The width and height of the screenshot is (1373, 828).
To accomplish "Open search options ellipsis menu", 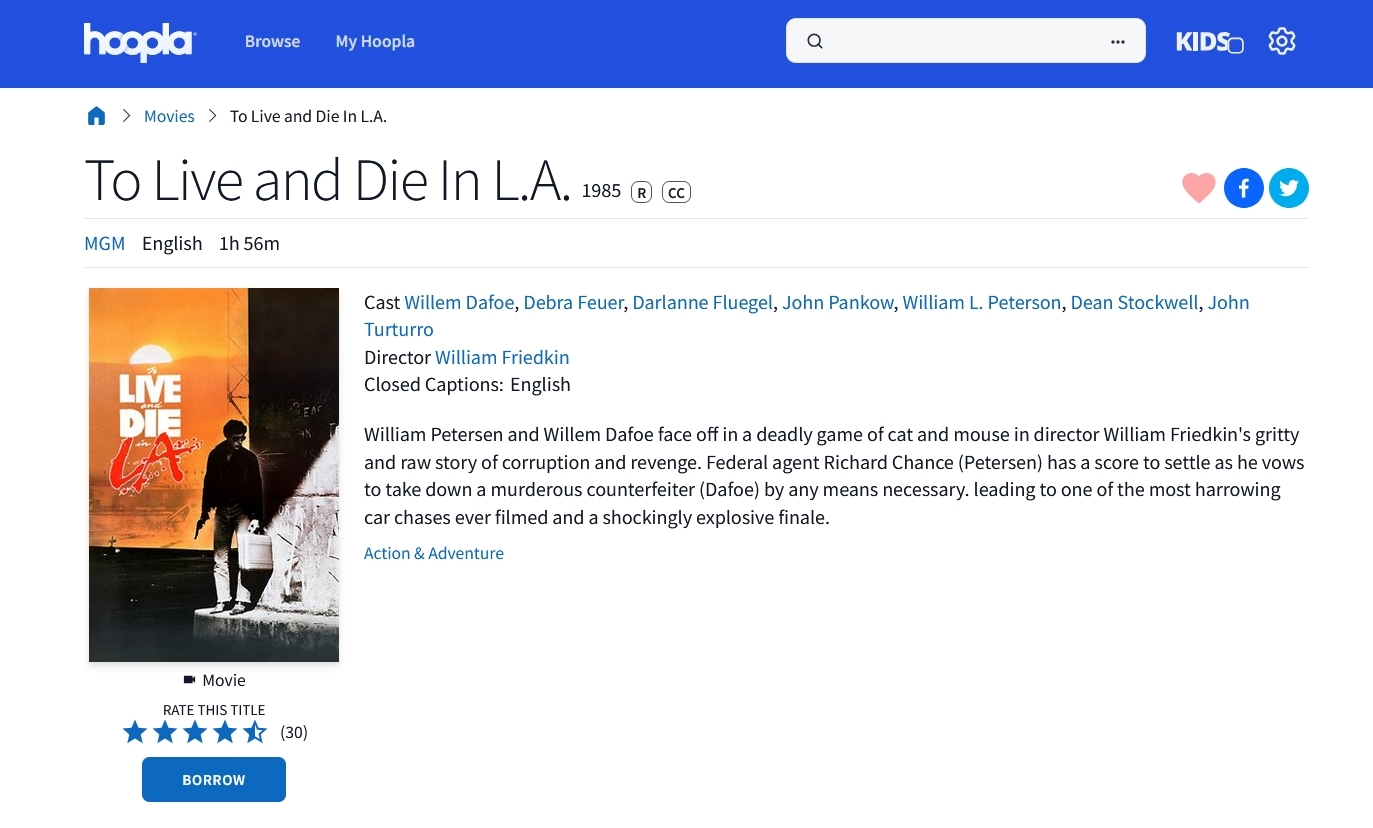I will point(1117,41).
